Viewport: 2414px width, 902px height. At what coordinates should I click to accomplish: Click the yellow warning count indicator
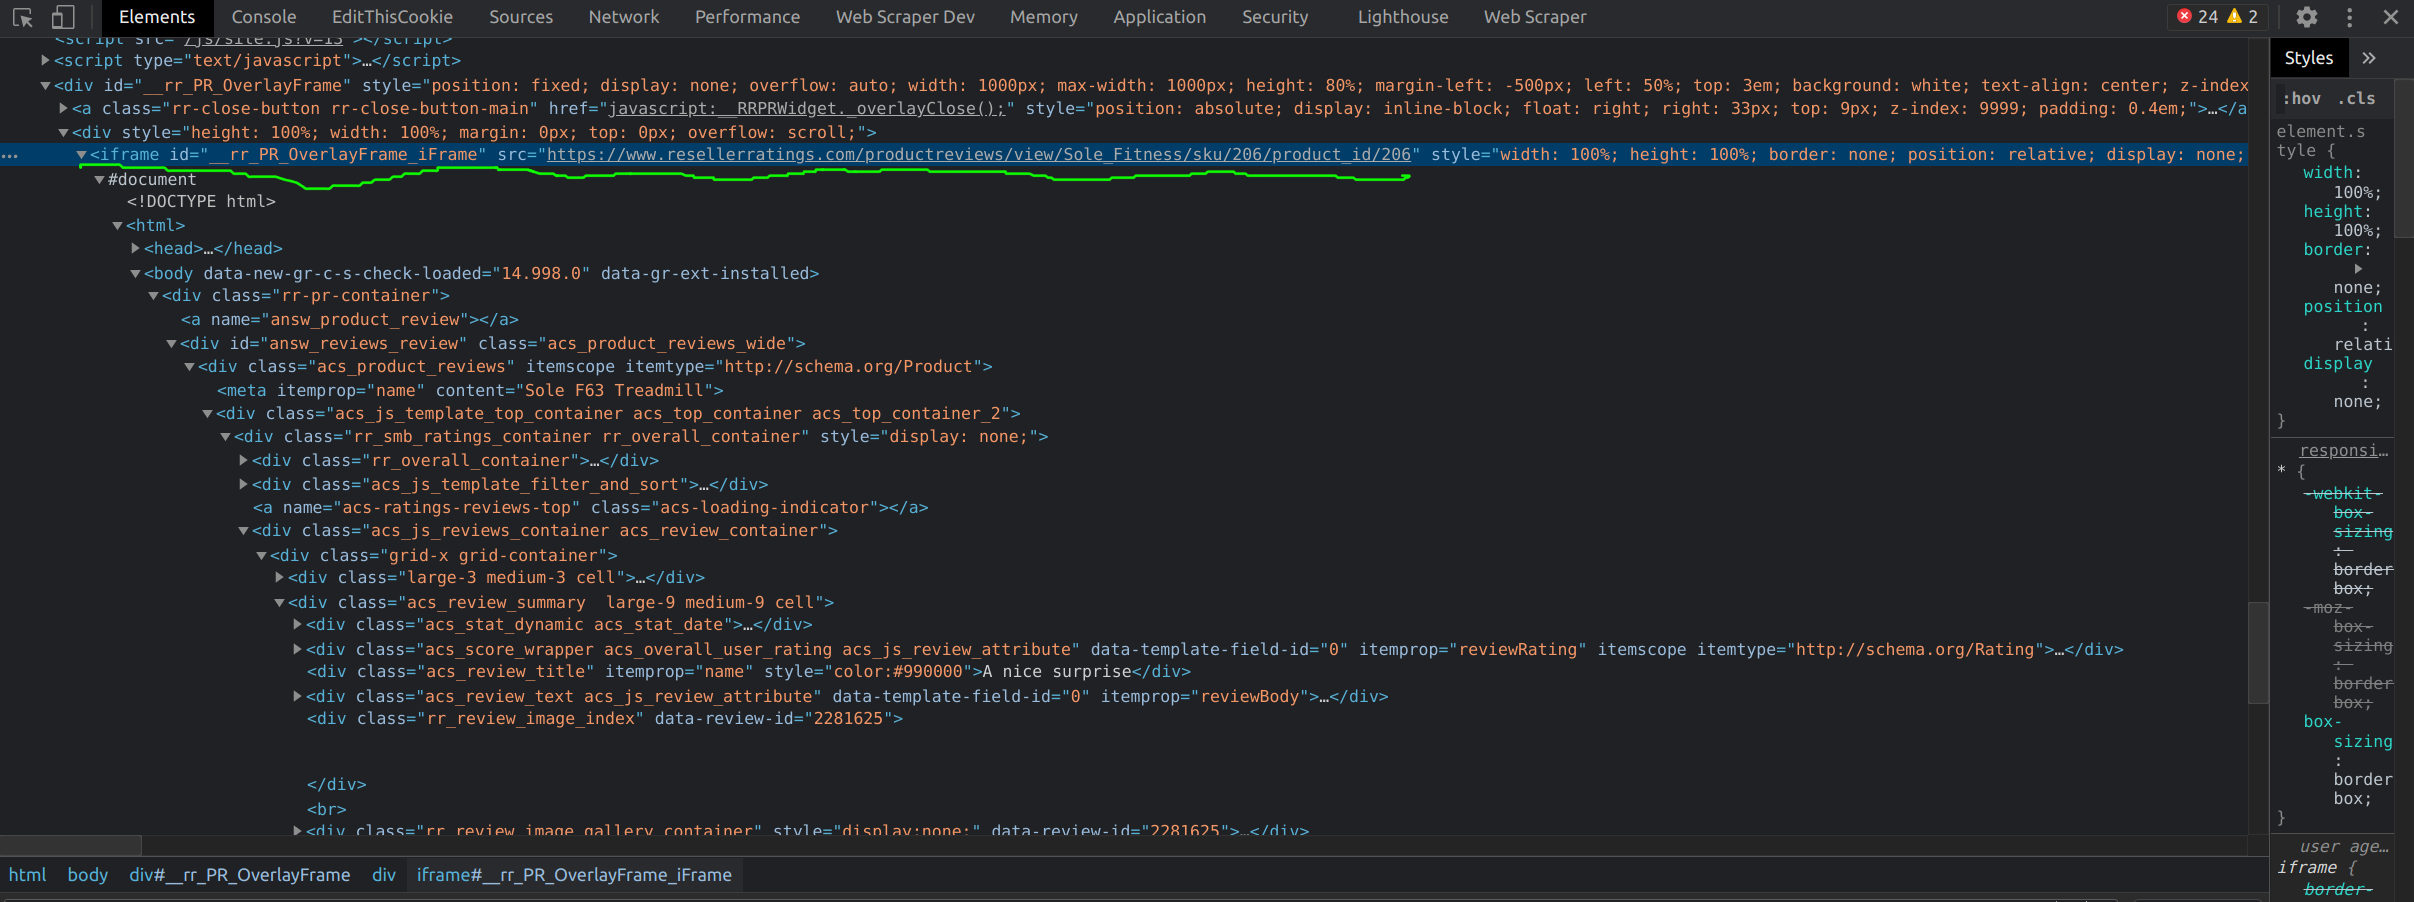pos(2242,17)
